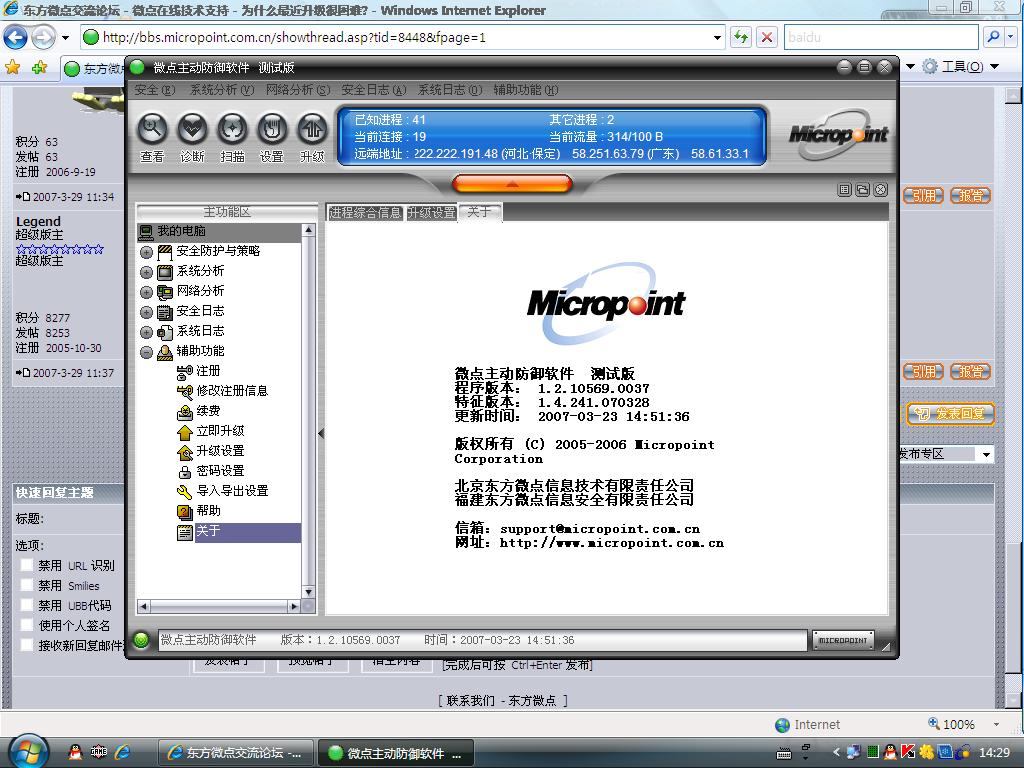This screenshot has width=1024, height=768.
Task: Click the 网络分析 computers icon
Action: coord(165,292)
